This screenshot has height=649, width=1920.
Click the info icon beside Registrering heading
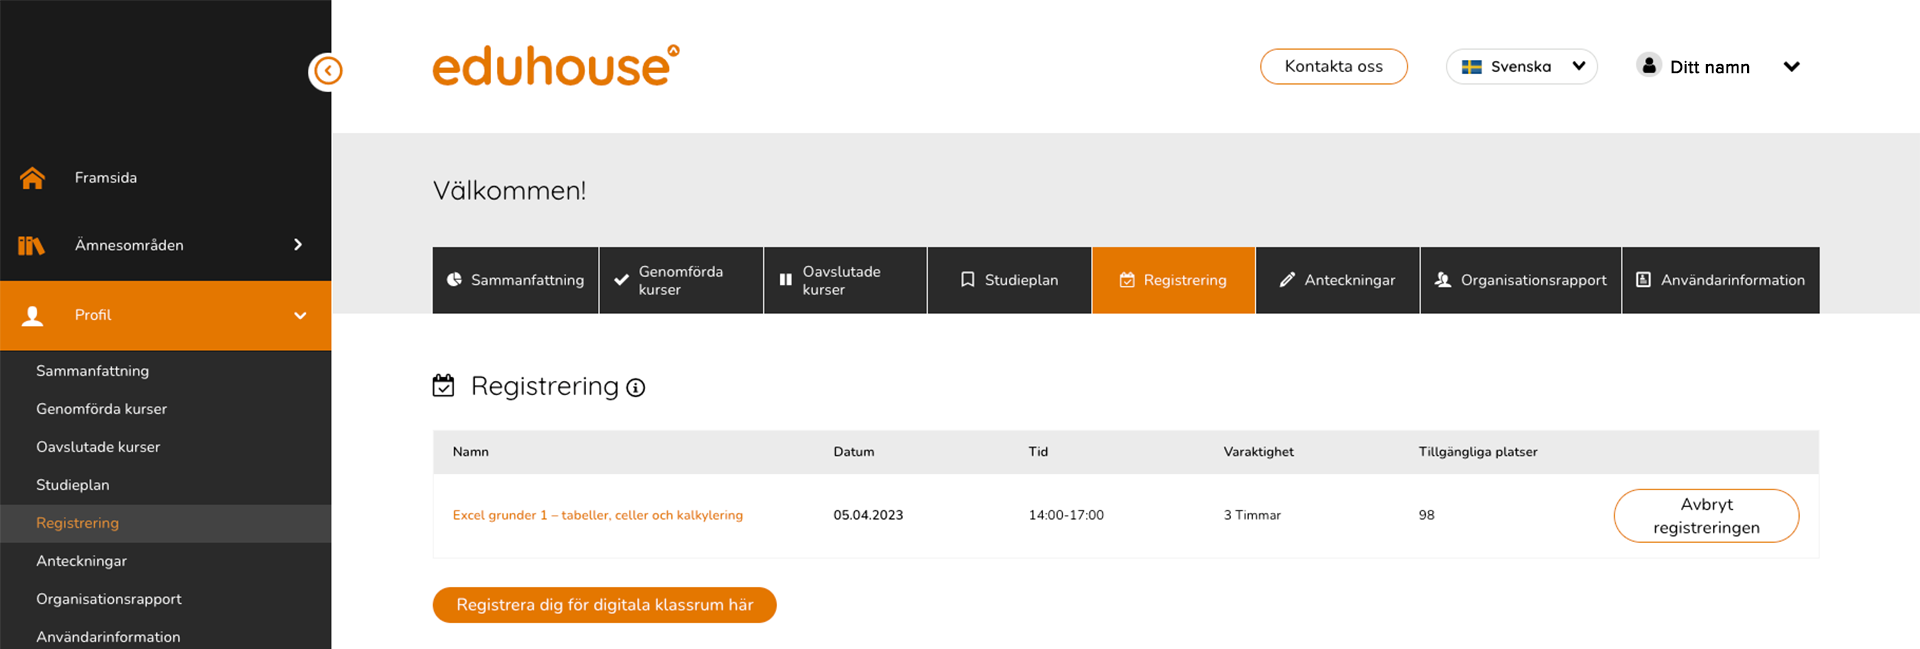636,388
